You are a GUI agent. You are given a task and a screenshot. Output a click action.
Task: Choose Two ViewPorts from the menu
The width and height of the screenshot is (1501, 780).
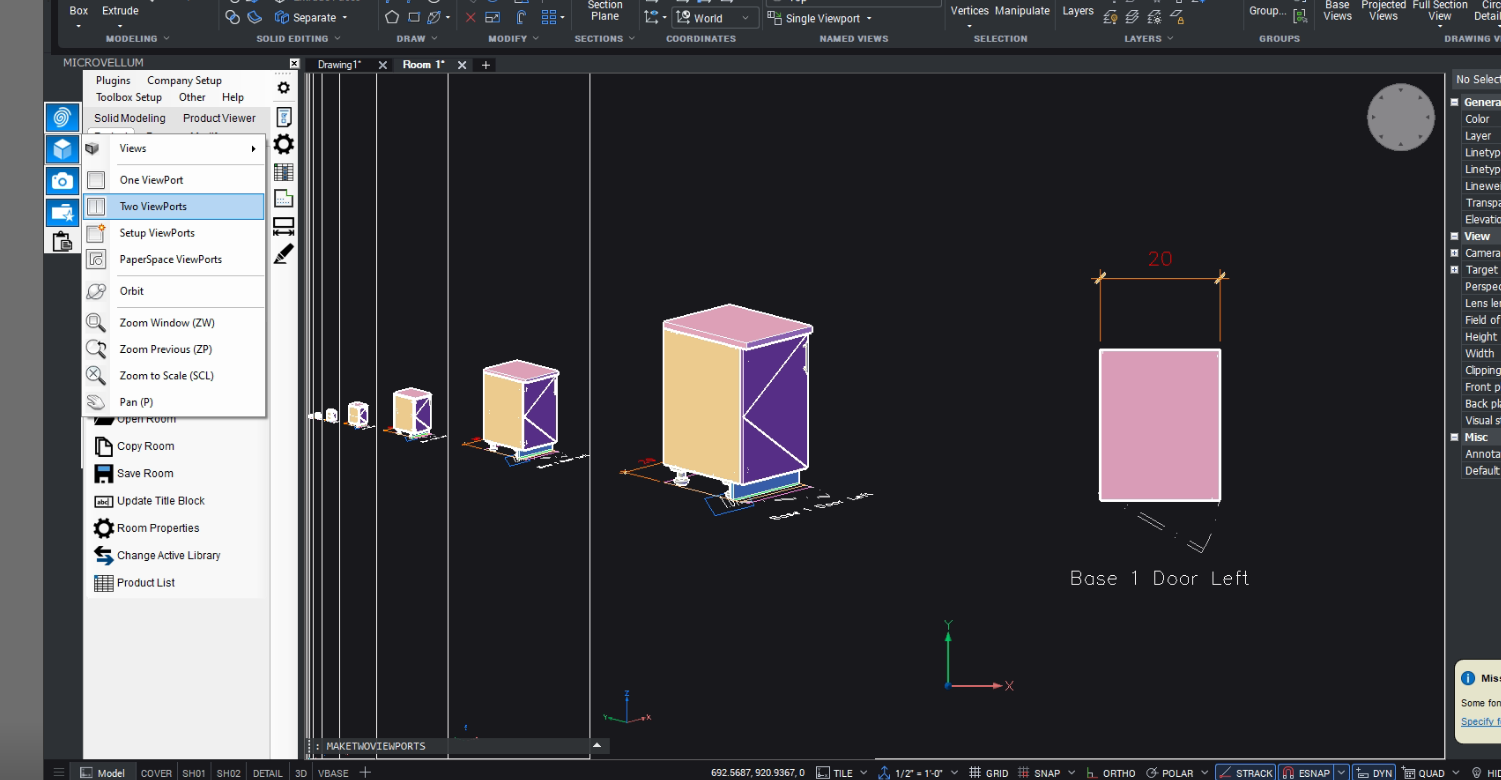coord(153,207)
